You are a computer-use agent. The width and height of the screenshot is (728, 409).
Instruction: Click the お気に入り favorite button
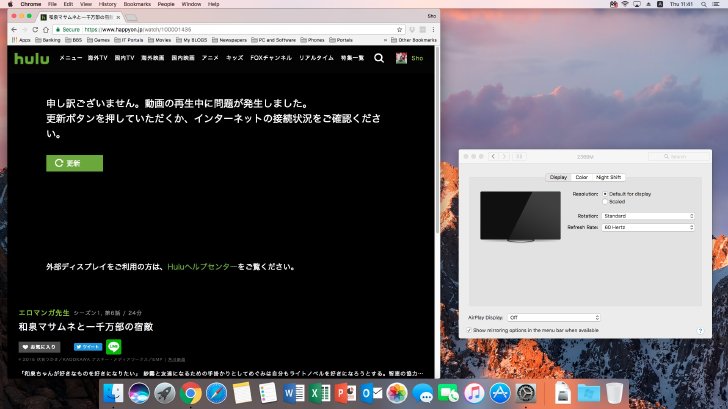coord(39,347)
